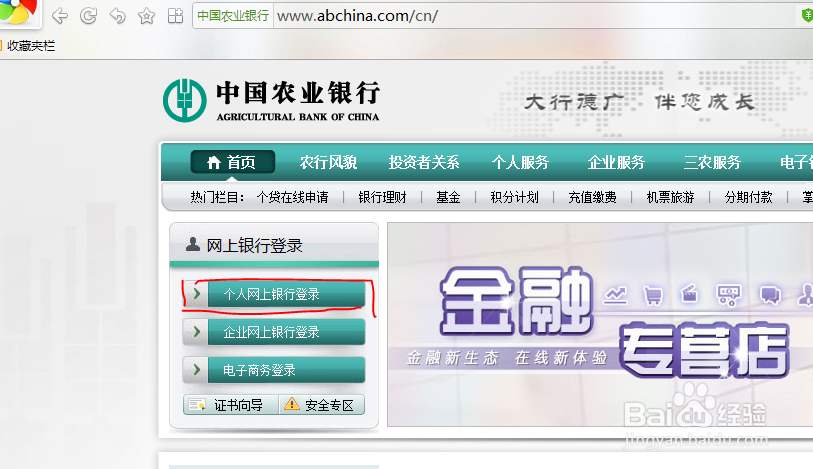Click arrow beside 个人网上银行登录
Image resolution: width=813 pixels, height=469 pixels.
[196, 294]
